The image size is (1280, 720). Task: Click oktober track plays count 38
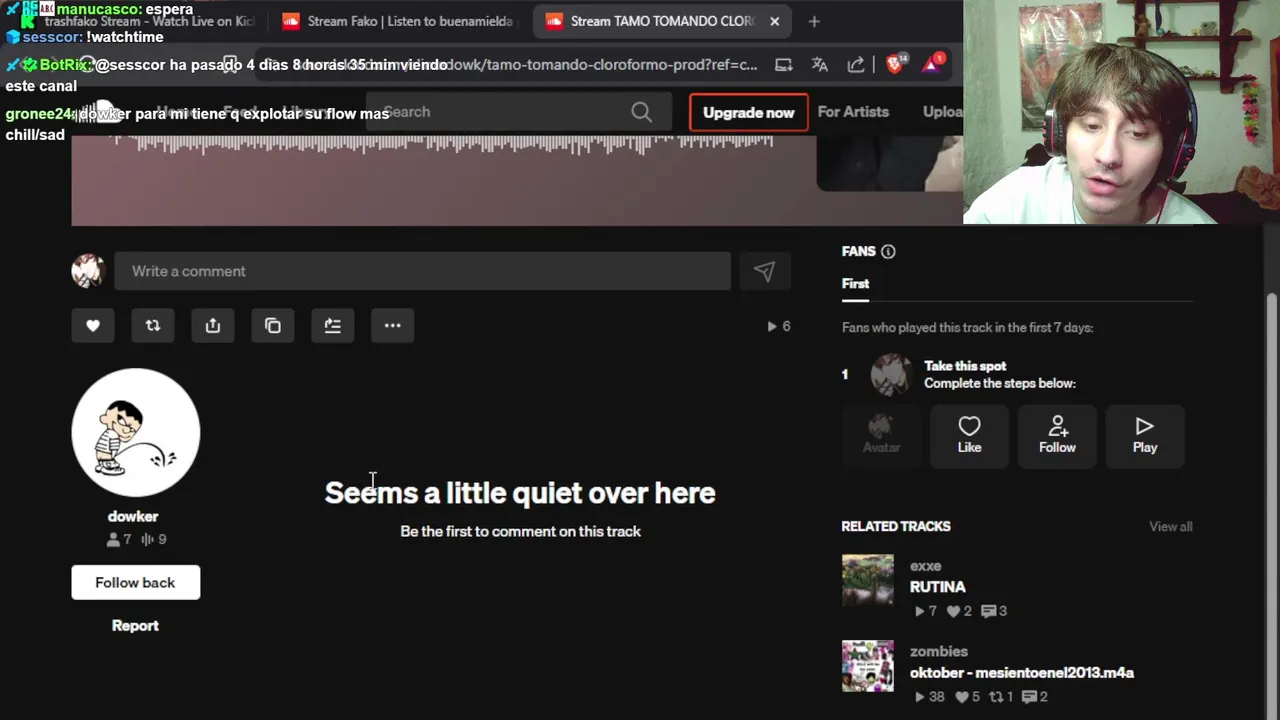(x=929, y=697)
